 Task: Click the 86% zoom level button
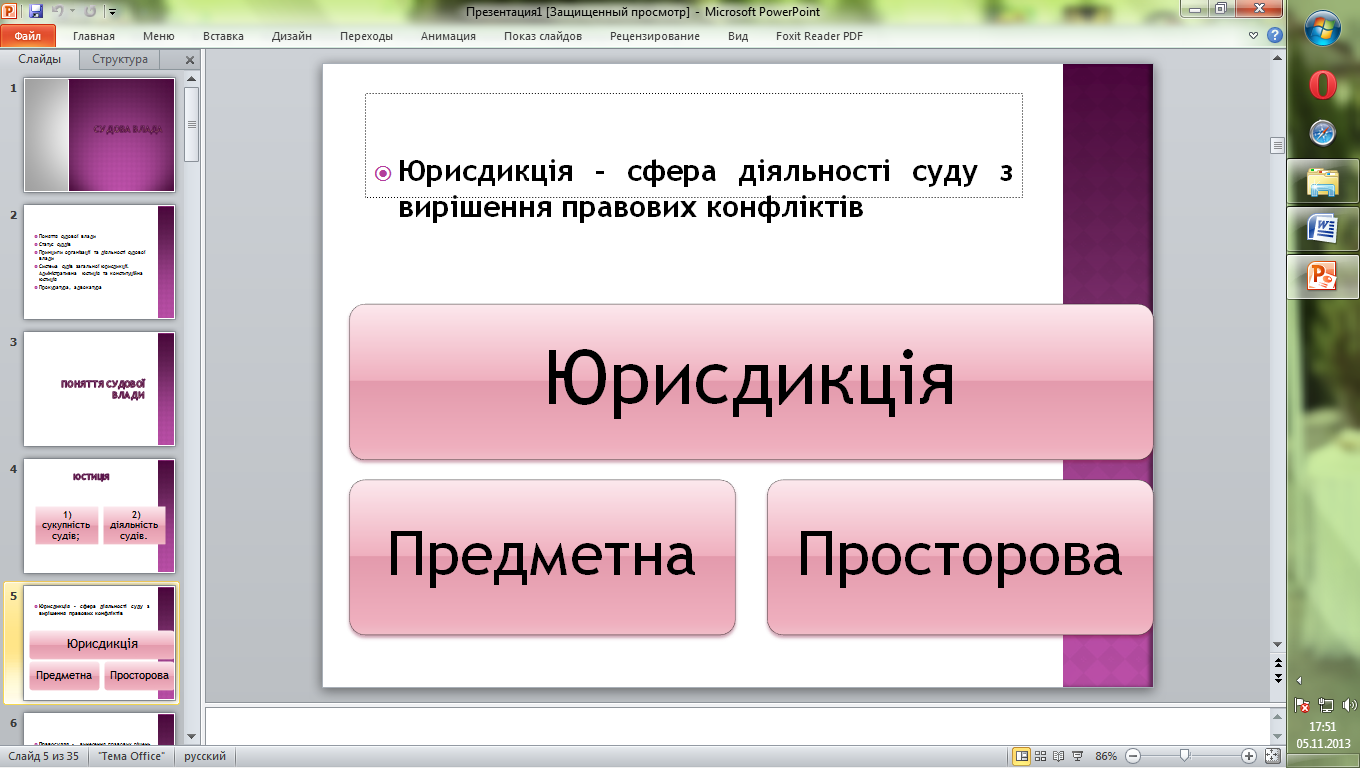click(1106, 757)
